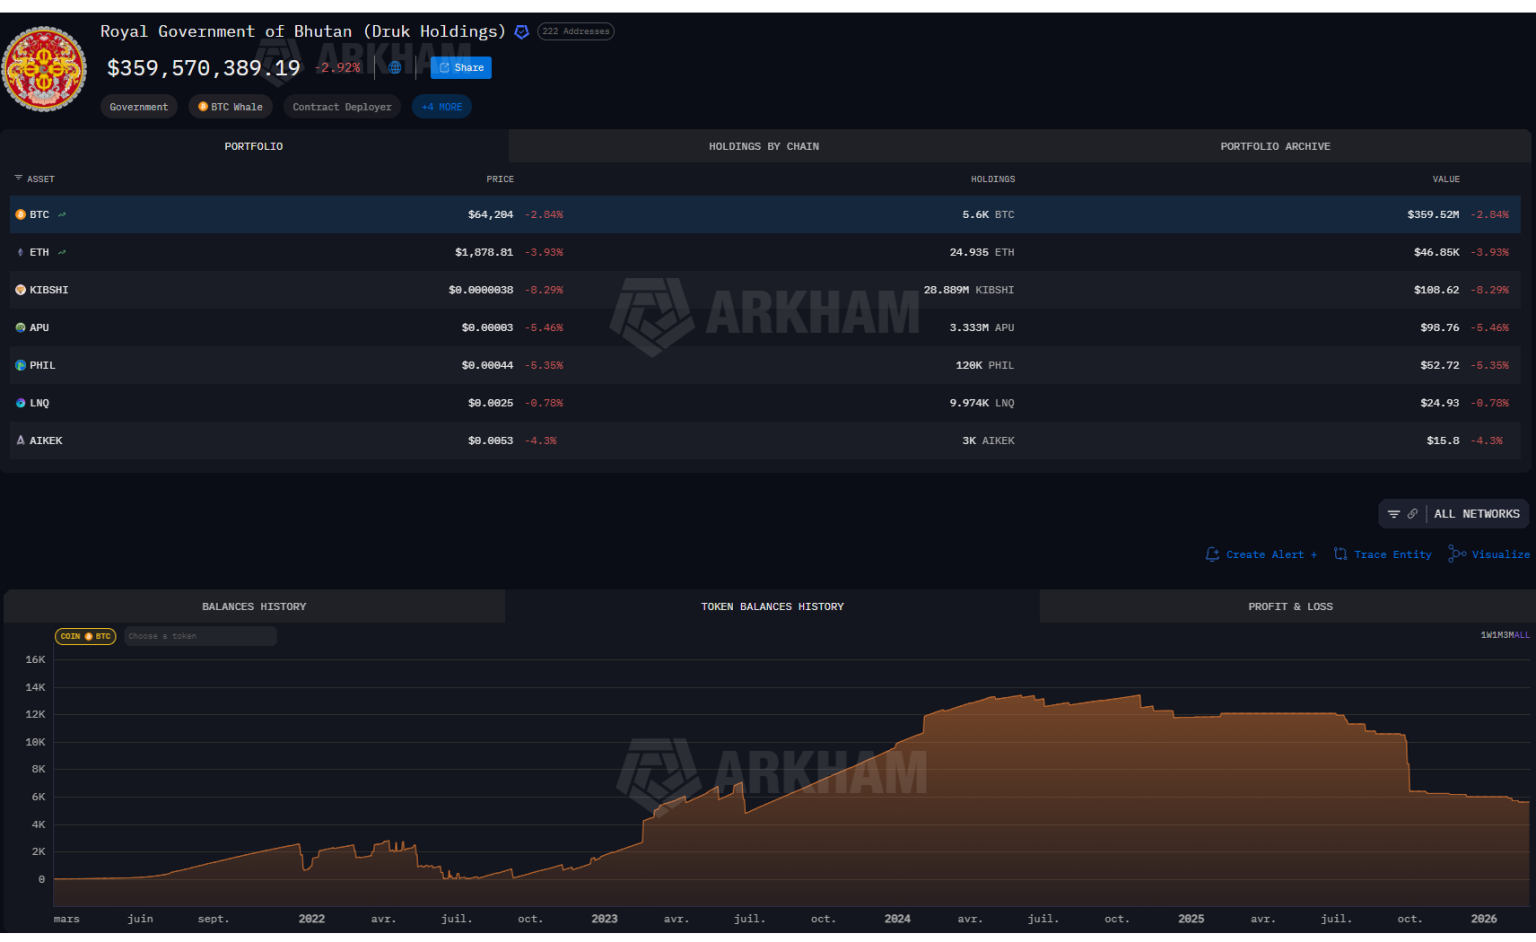
Task: Toggle the Government label tag
Action: tap(138, 106)
